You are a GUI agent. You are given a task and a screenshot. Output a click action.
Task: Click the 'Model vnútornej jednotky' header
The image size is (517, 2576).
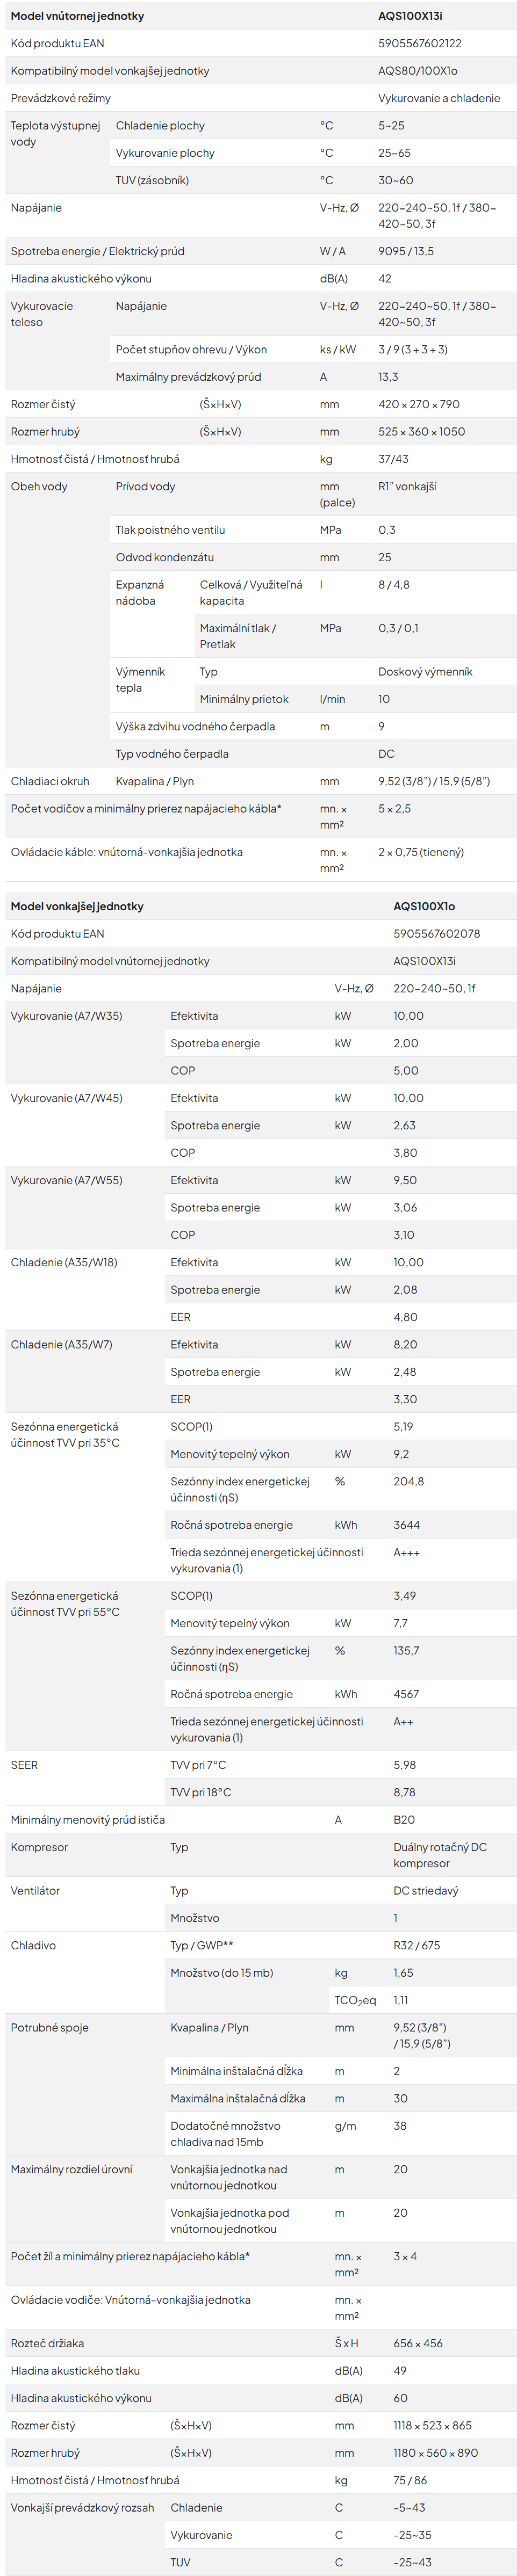(x=77, y=16)
